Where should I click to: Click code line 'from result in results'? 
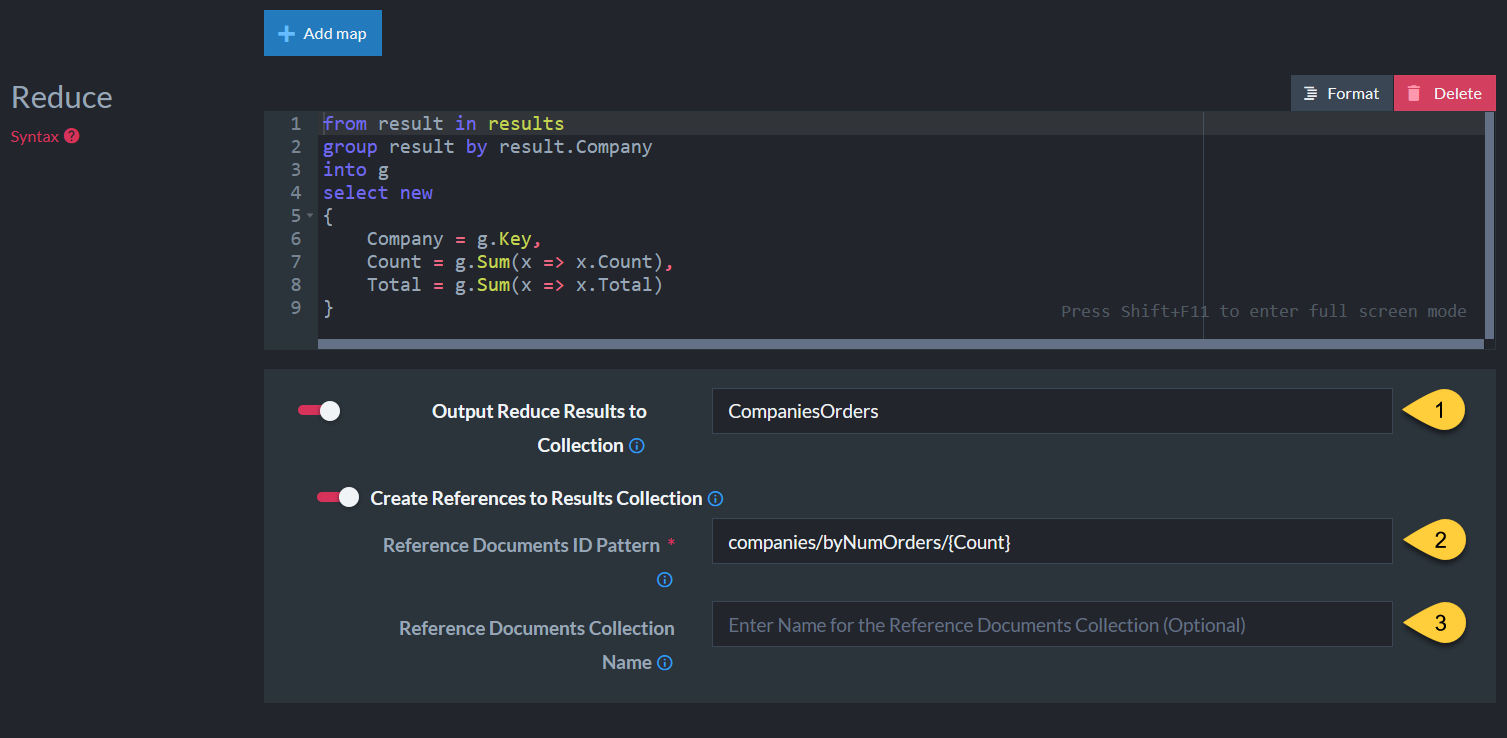[443, 124]
